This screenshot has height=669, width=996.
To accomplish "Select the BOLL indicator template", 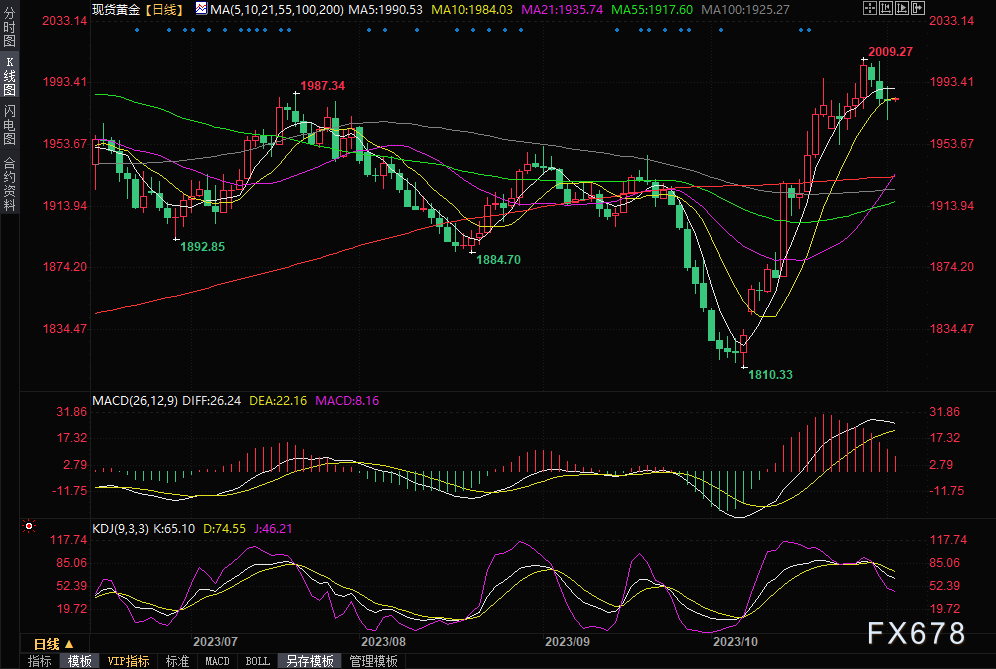I will click(x=257, y=661).
